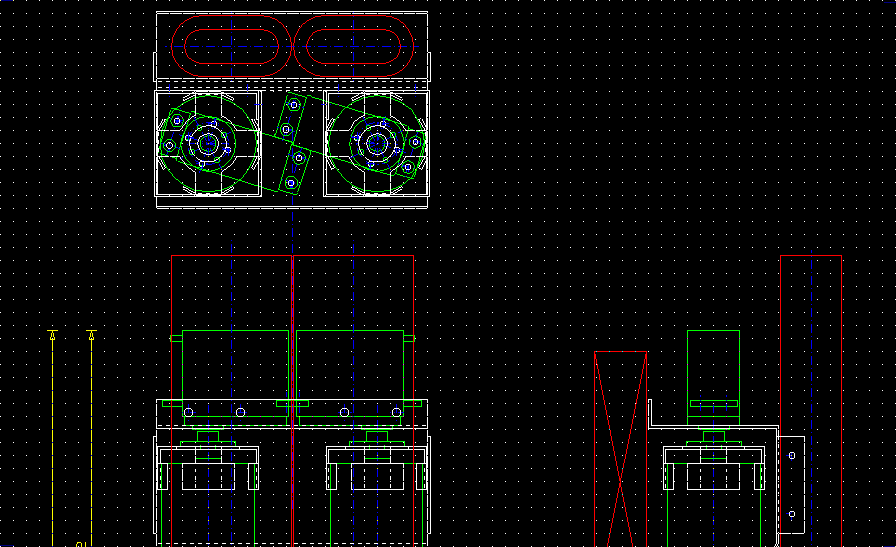This screenshot has height=547, width=896.
Task: Select the green motor box in side view
Action: 713,365
